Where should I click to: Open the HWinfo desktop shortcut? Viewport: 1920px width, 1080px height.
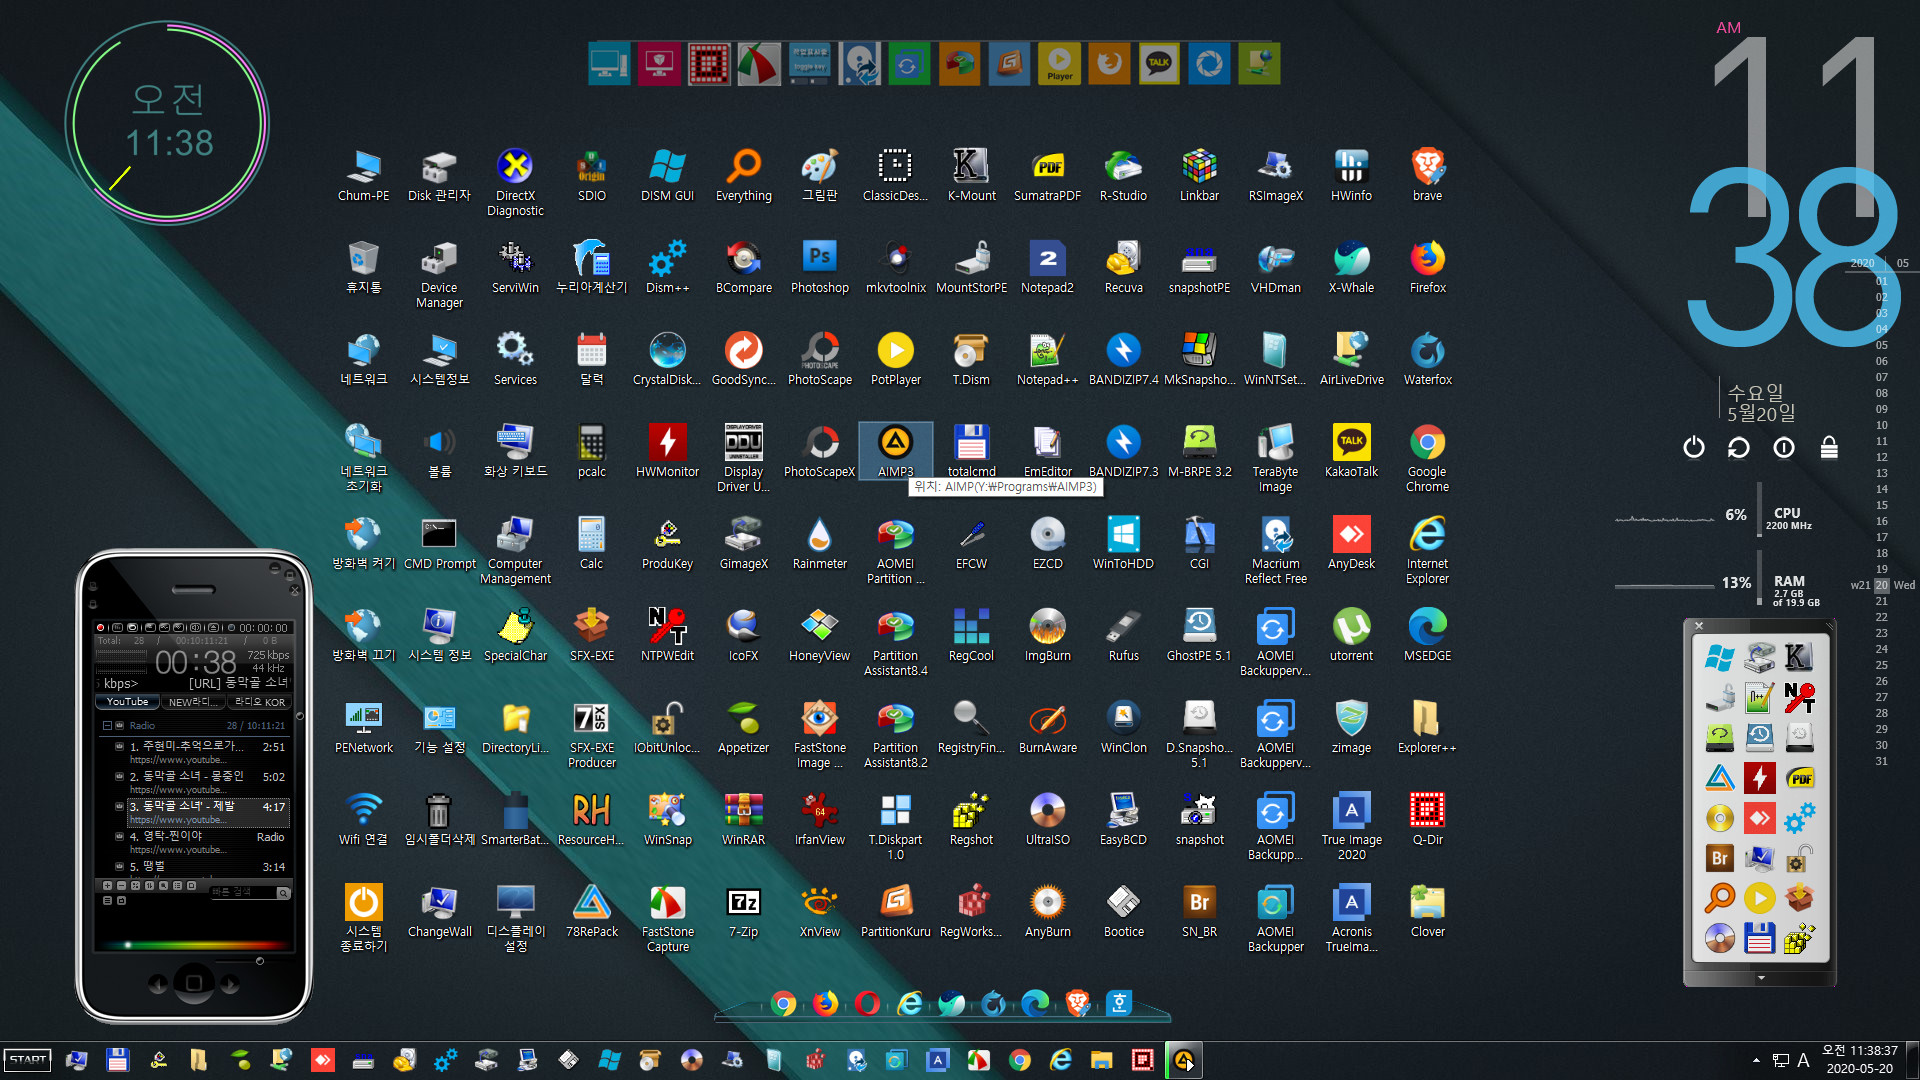point(1351,175)
